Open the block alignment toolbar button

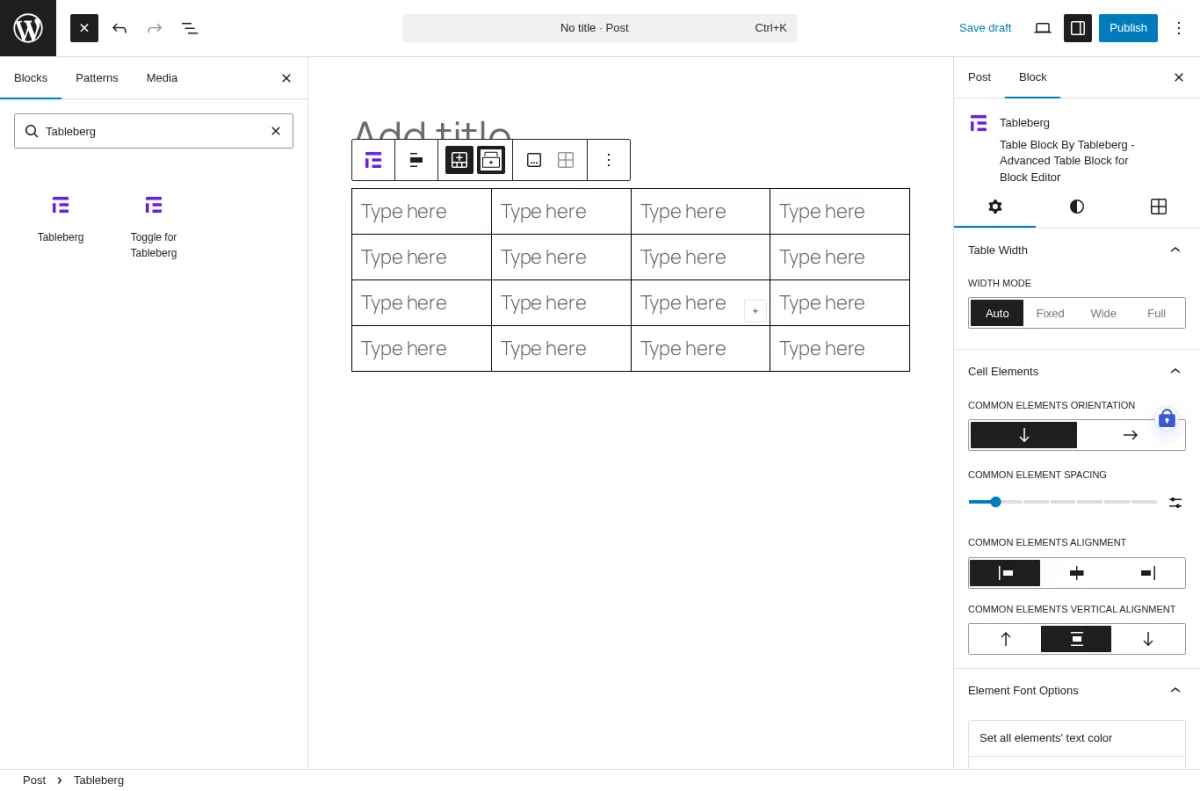click(x=416, y=160)
